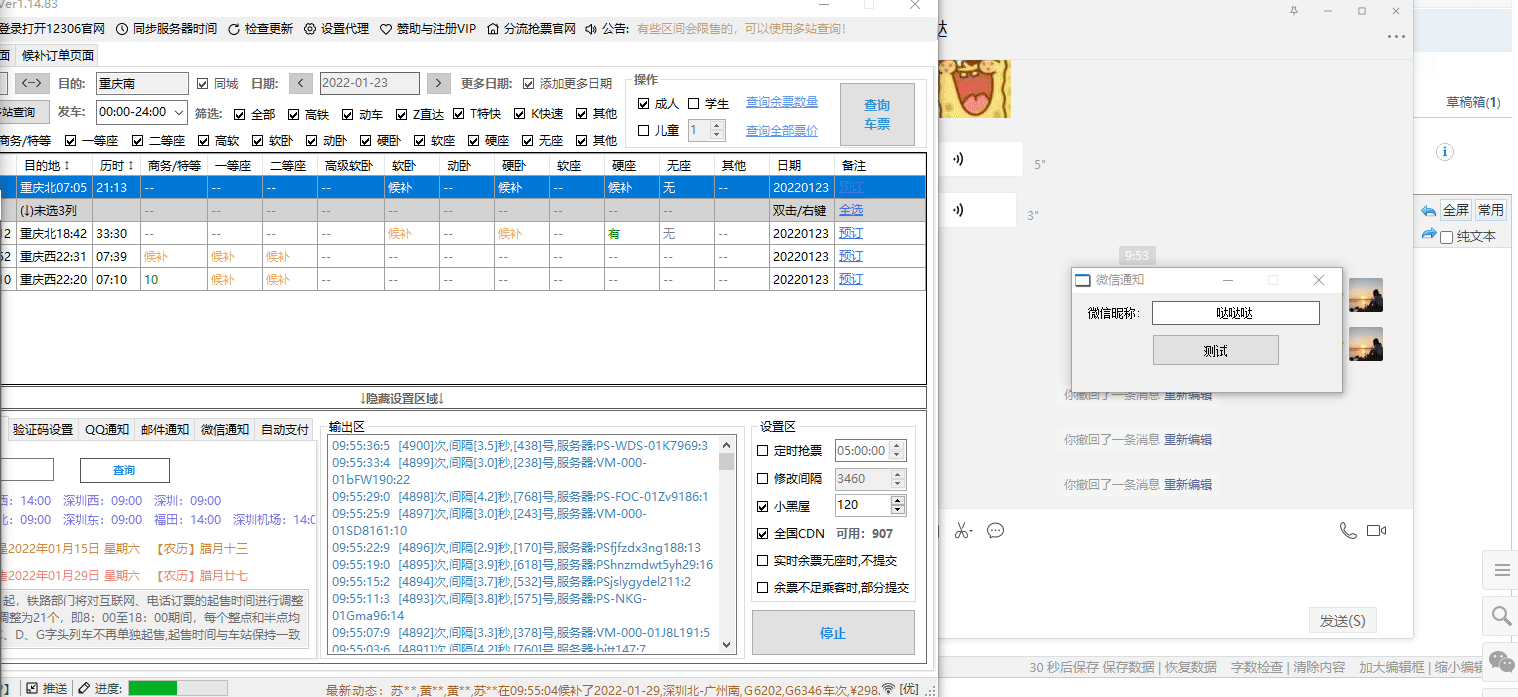Click the 查询余票数量 link
The image size is (1518, 697).
click(x=782, y=102)
